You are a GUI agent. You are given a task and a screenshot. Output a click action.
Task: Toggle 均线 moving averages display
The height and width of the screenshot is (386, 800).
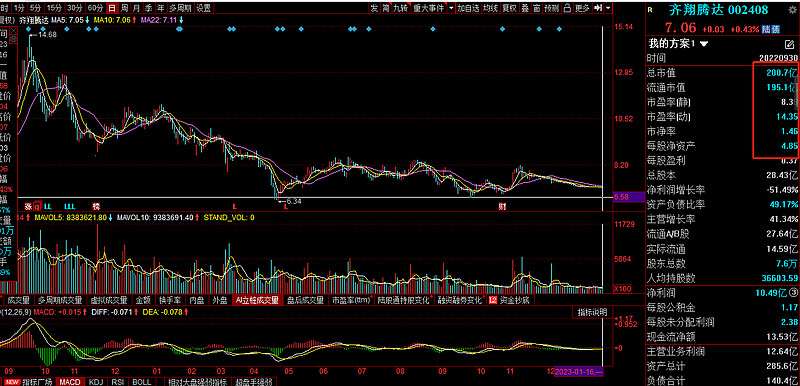tap(491, 8)
